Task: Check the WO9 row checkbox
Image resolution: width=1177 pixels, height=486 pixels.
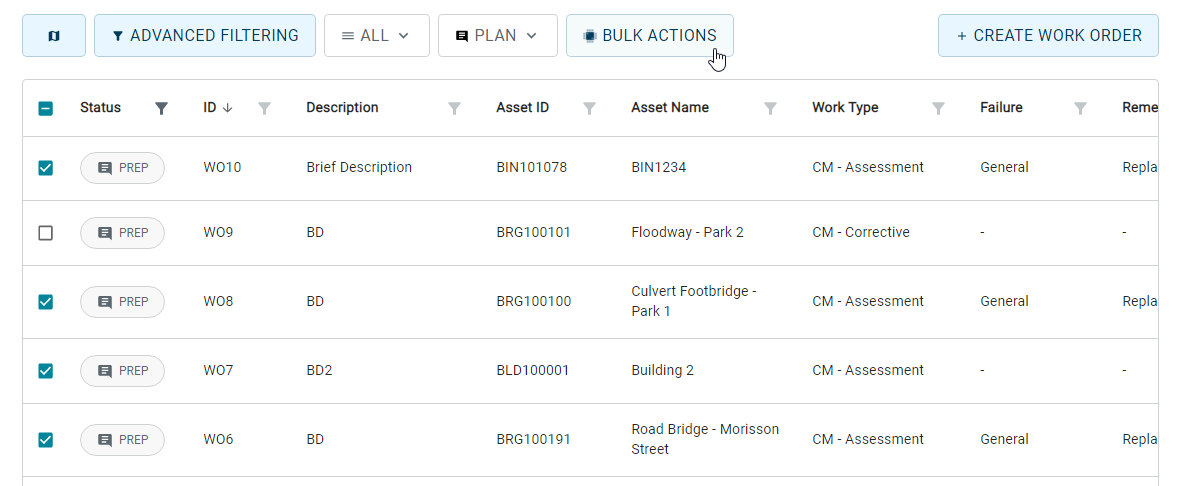Action: pos(46,233)
